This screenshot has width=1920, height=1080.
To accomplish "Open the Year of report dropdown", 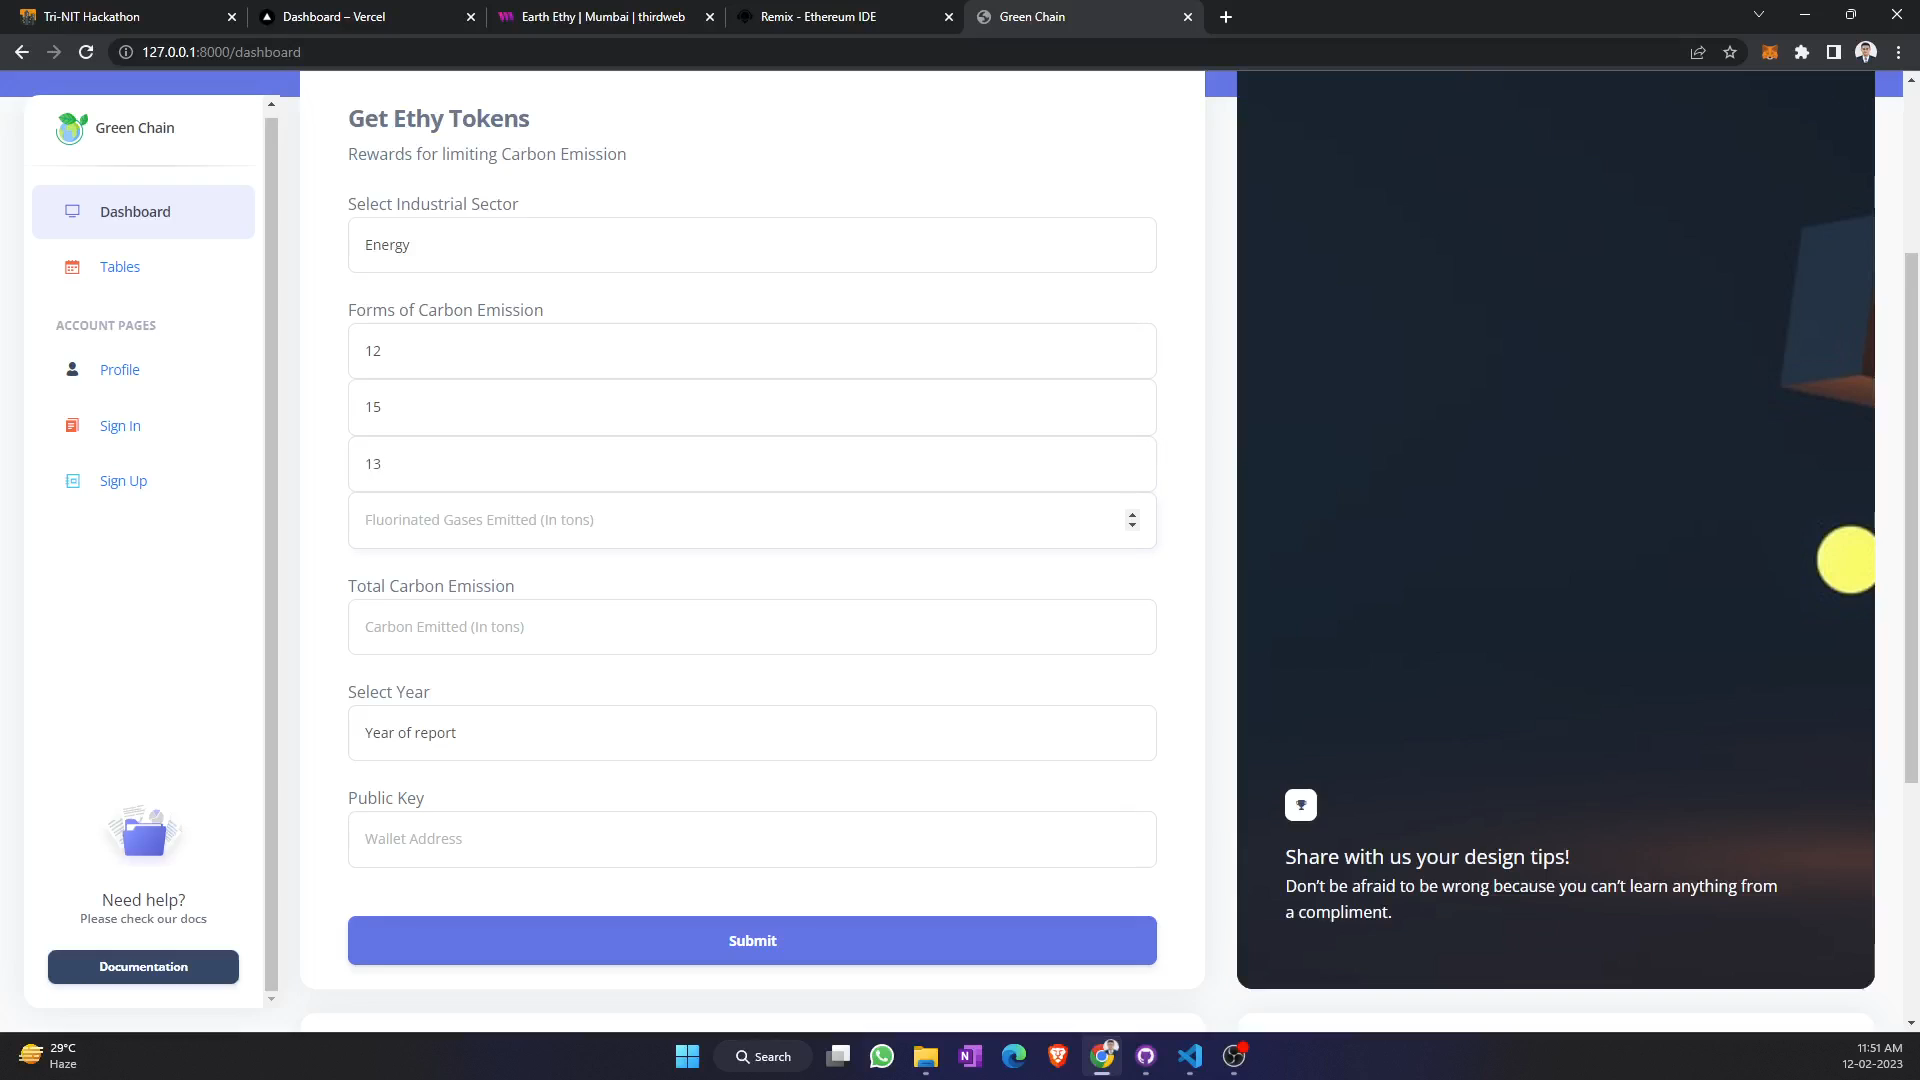I will [752, 733].
